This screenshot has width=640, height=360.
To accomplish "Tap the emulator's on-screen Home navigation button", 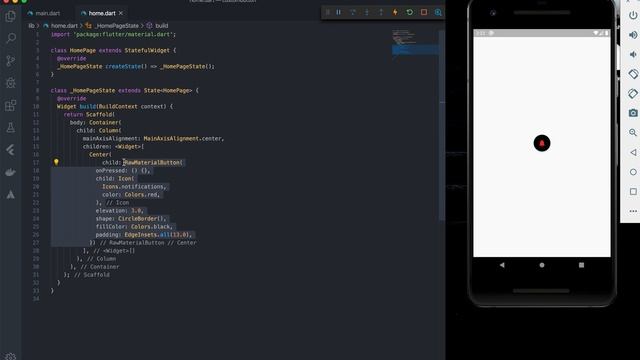I will [x=542, y=265].
